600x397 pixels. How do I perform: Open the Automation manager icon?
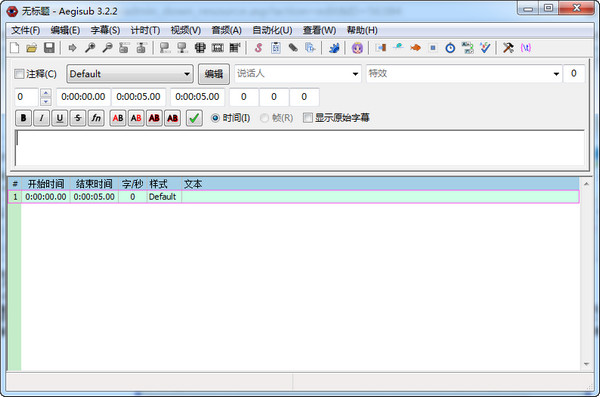[334, 48]
